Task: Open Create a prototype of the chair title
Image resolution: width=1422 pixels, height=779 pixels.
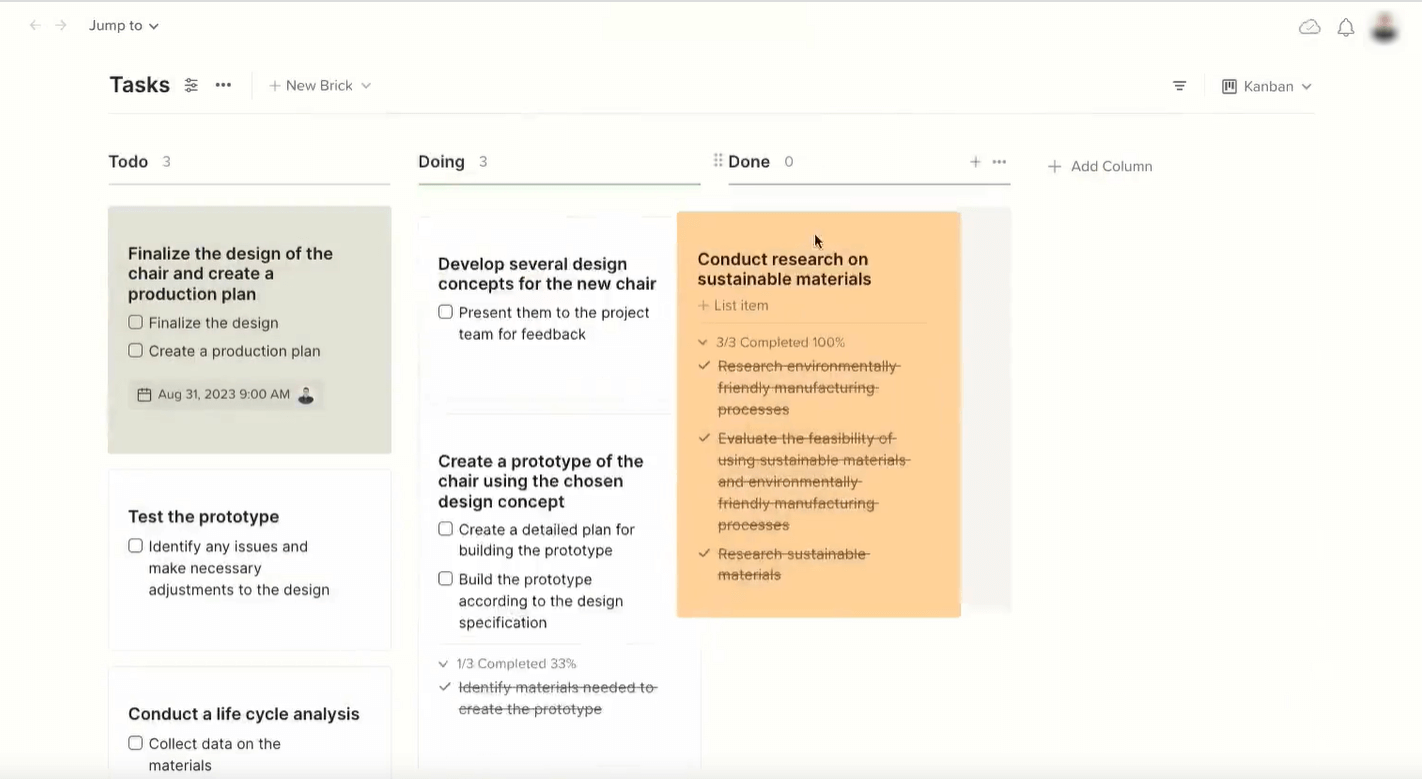Action: tap(540, 481)
